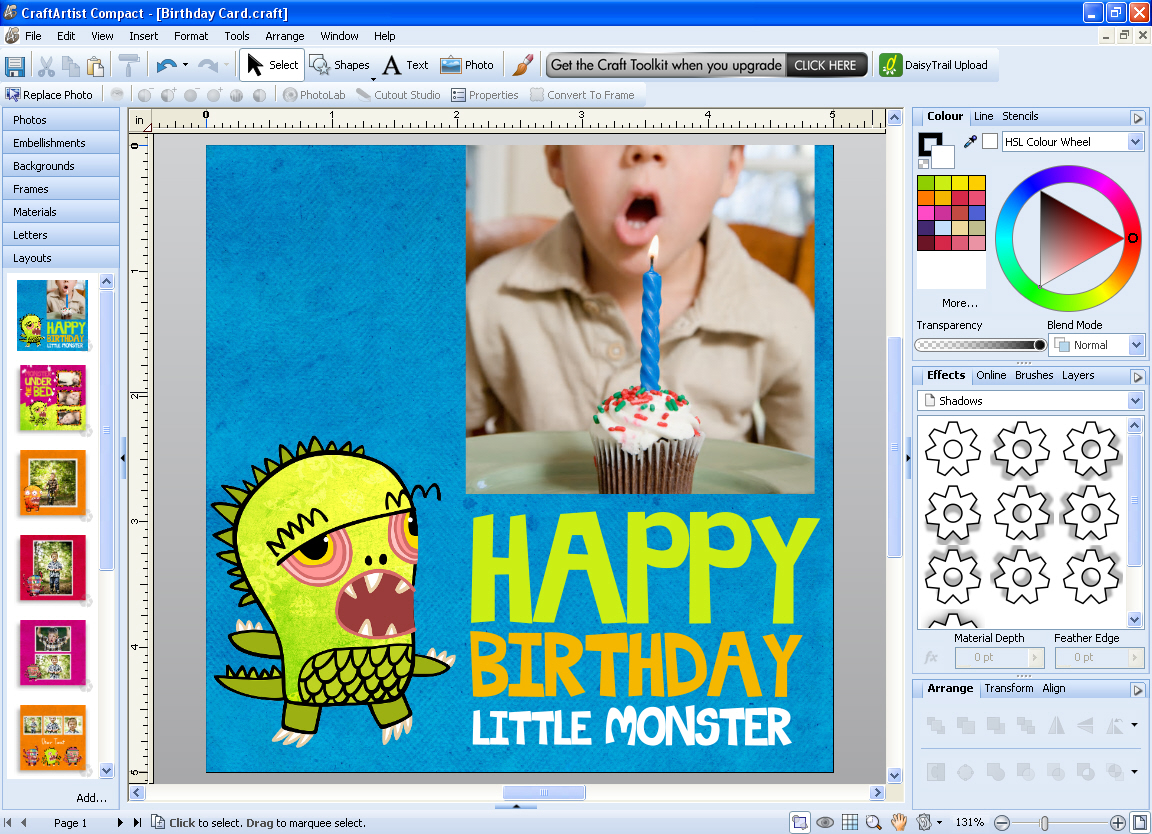This screenshot has height=834, width=1152.
Task: Switch to the Layers tab
Action: click(1078, 375)
